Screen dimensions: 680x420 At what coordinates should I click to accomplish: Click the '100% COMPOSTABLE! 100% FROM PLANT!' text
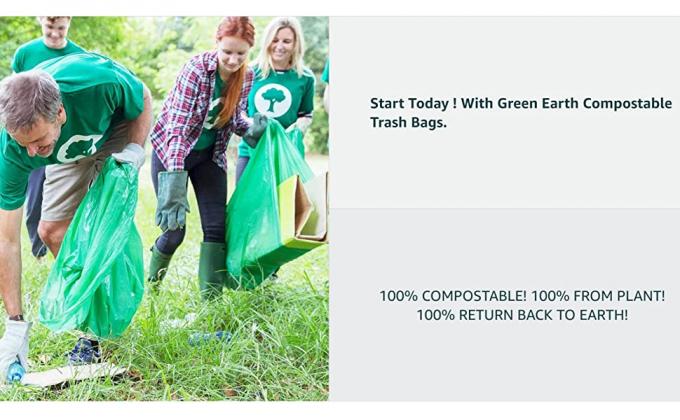(x=522, y=296)
